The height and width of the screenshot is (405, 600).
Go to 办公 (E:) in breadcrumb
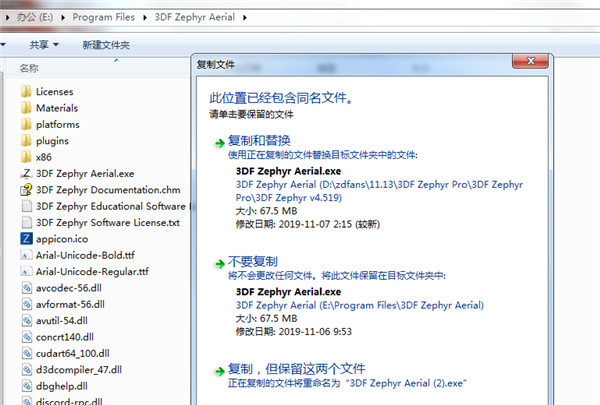point(35,17)
